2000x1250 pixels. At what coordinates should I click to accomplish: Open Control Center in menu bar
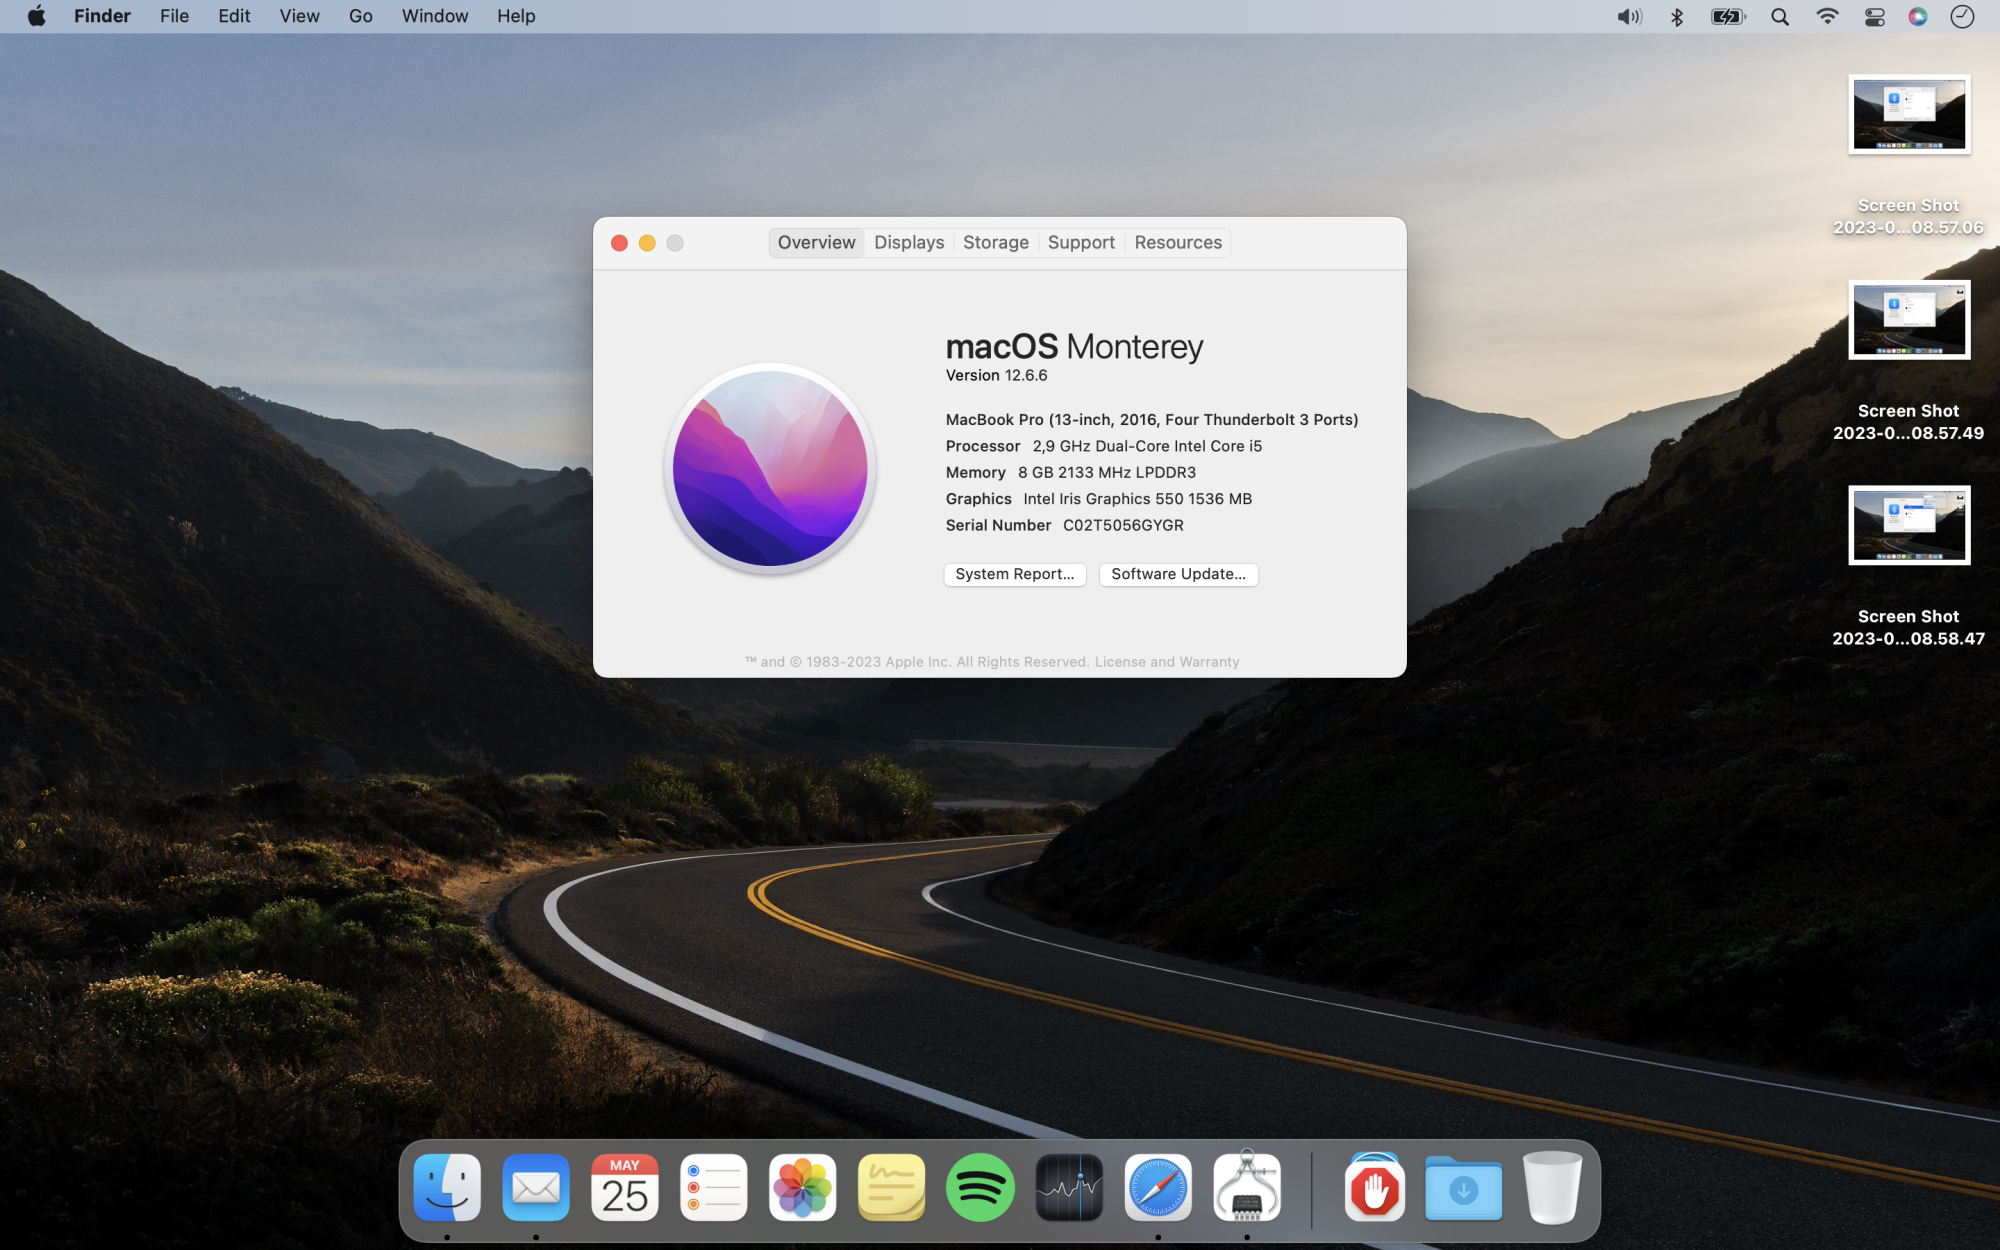pos(1874,17)
